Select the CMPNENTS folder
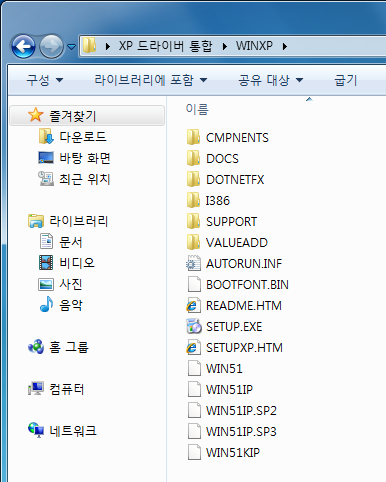The width and height of the screenshot is (386, 482). 237,138
